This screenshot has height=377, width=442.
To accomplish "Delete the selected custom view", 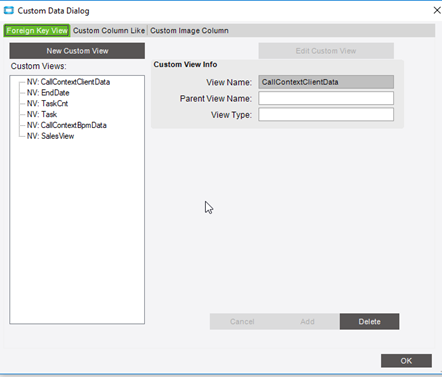I will point(369,322).
